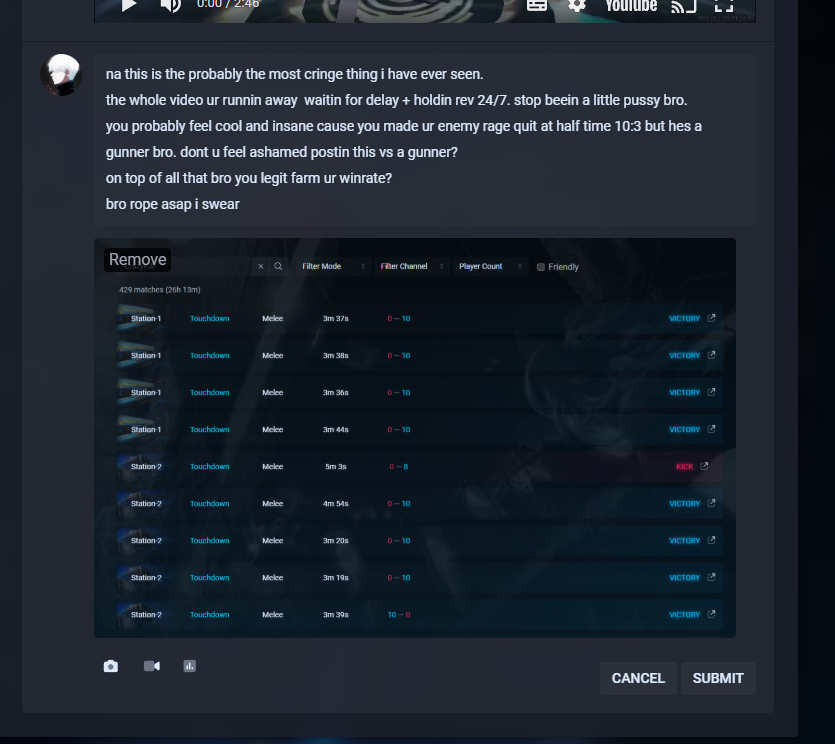Attach image using camera icon
This screenshot has width=835, height=744.
111,666
